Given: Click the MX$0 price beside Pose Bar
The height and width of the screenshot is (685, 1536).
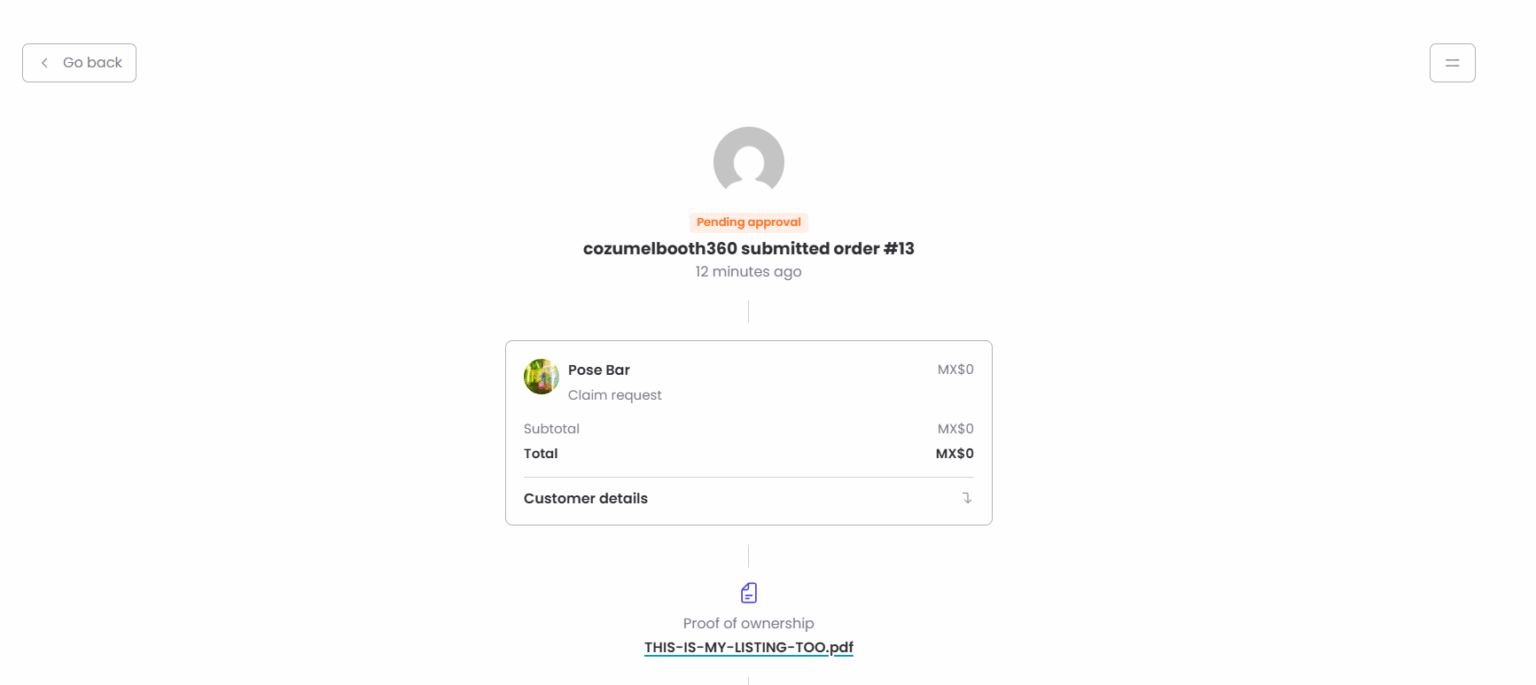Looking at the screenshot, I should (955, 370).
